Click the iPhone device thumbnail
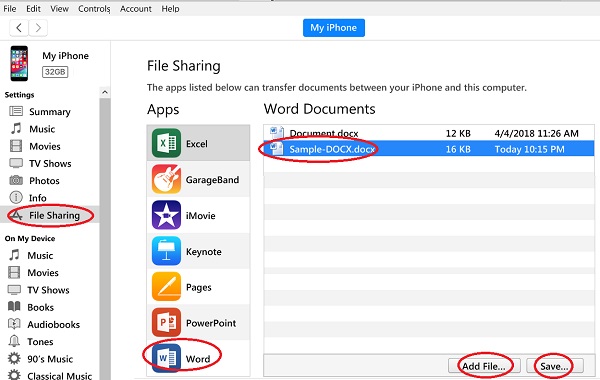This screenshot has height=380, width=600. point(19,64)
